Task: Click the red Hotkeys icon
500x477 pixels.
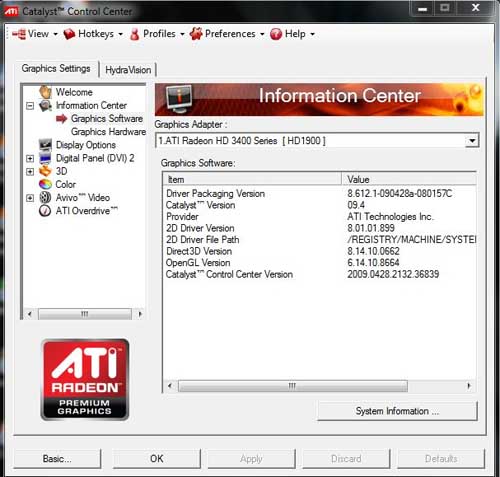Action: point(69,34)
